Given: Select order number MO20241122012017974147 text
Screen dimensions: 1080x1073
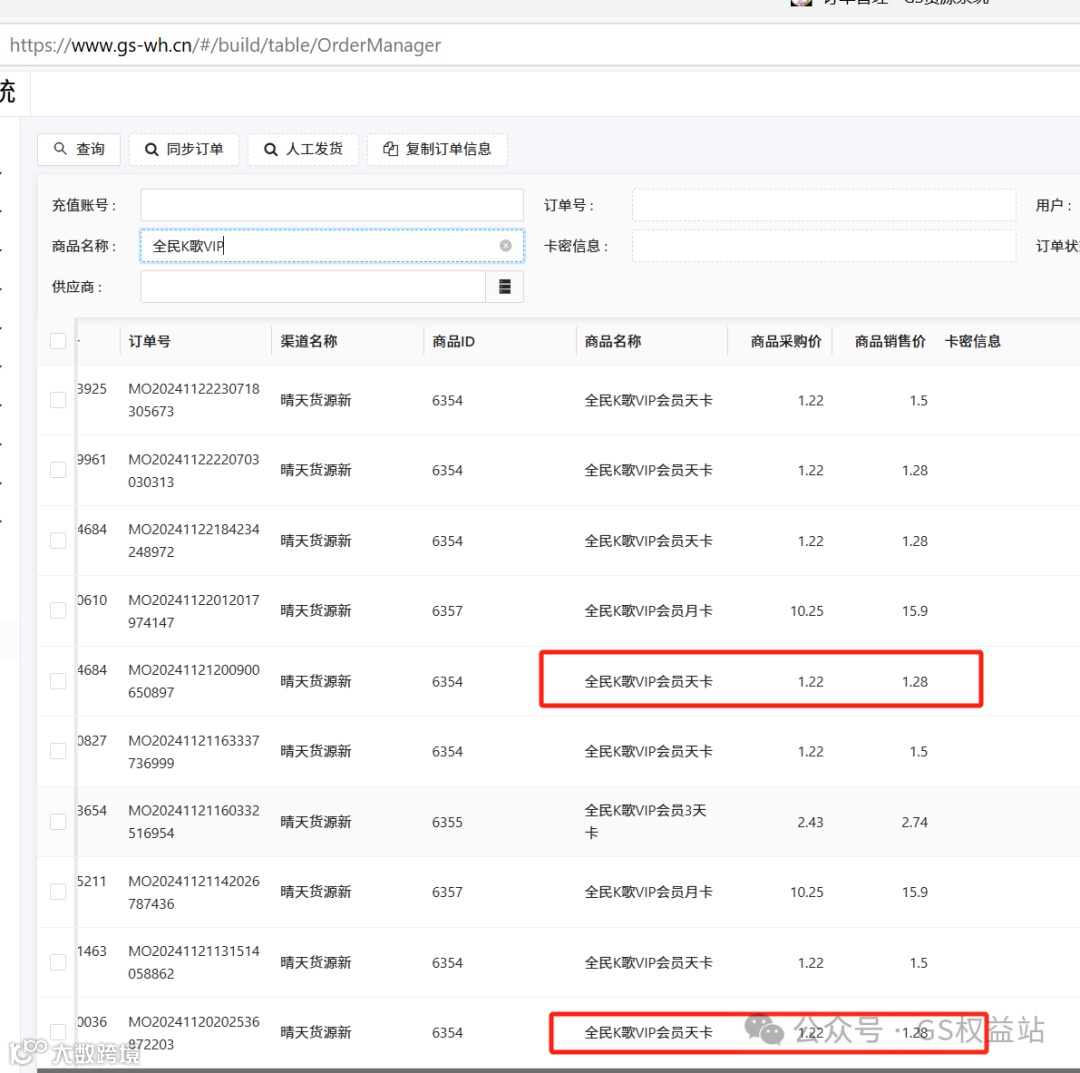Looking at the screenshot, I should 194,611.
